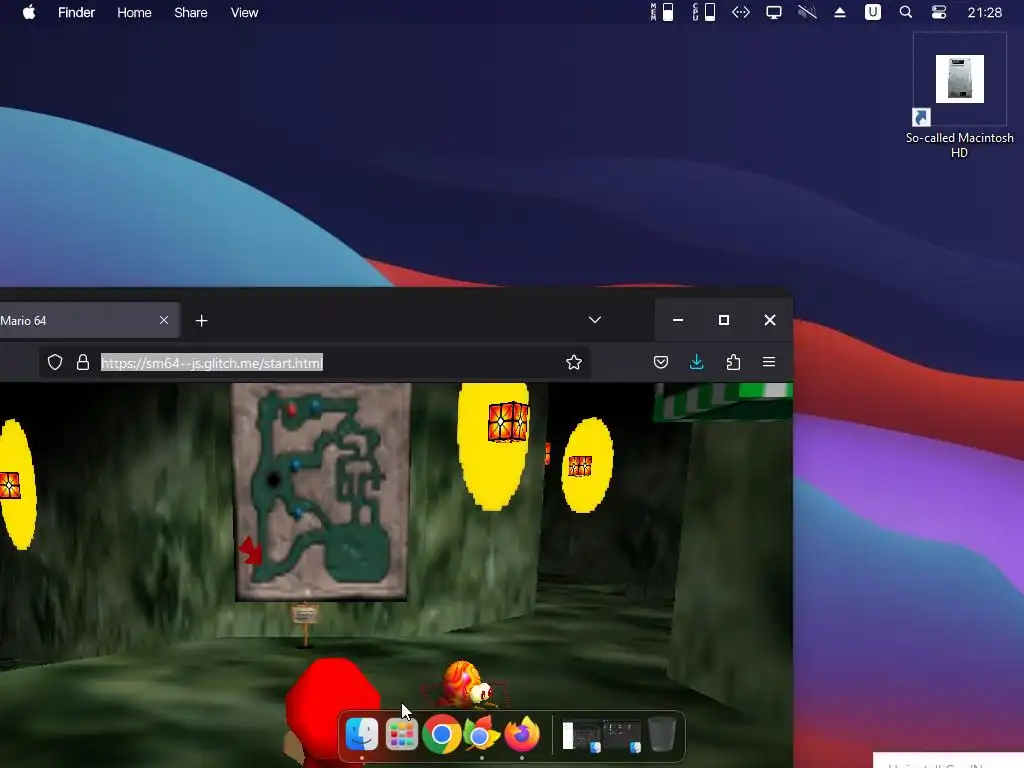Viewport: 1024px width, 768px height.
Task: Open the extensions puzzle icon
Action: coord(733,362)
